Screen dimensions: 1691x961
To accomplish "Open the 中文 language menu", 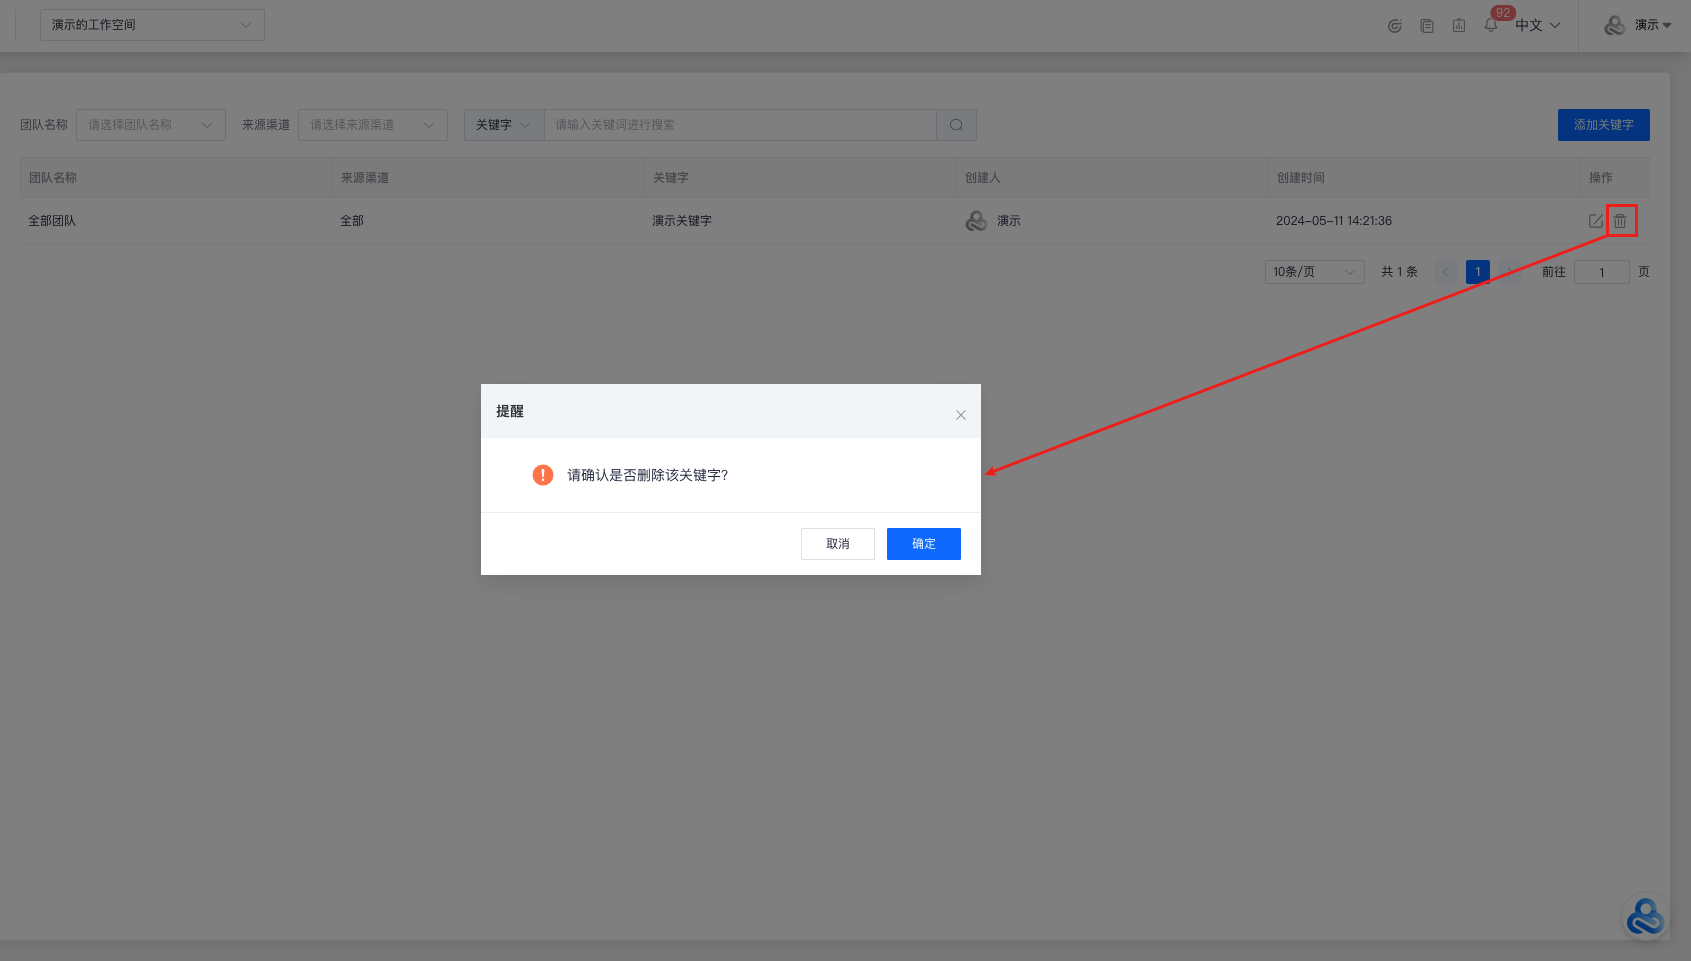I will pos(1537,25).
